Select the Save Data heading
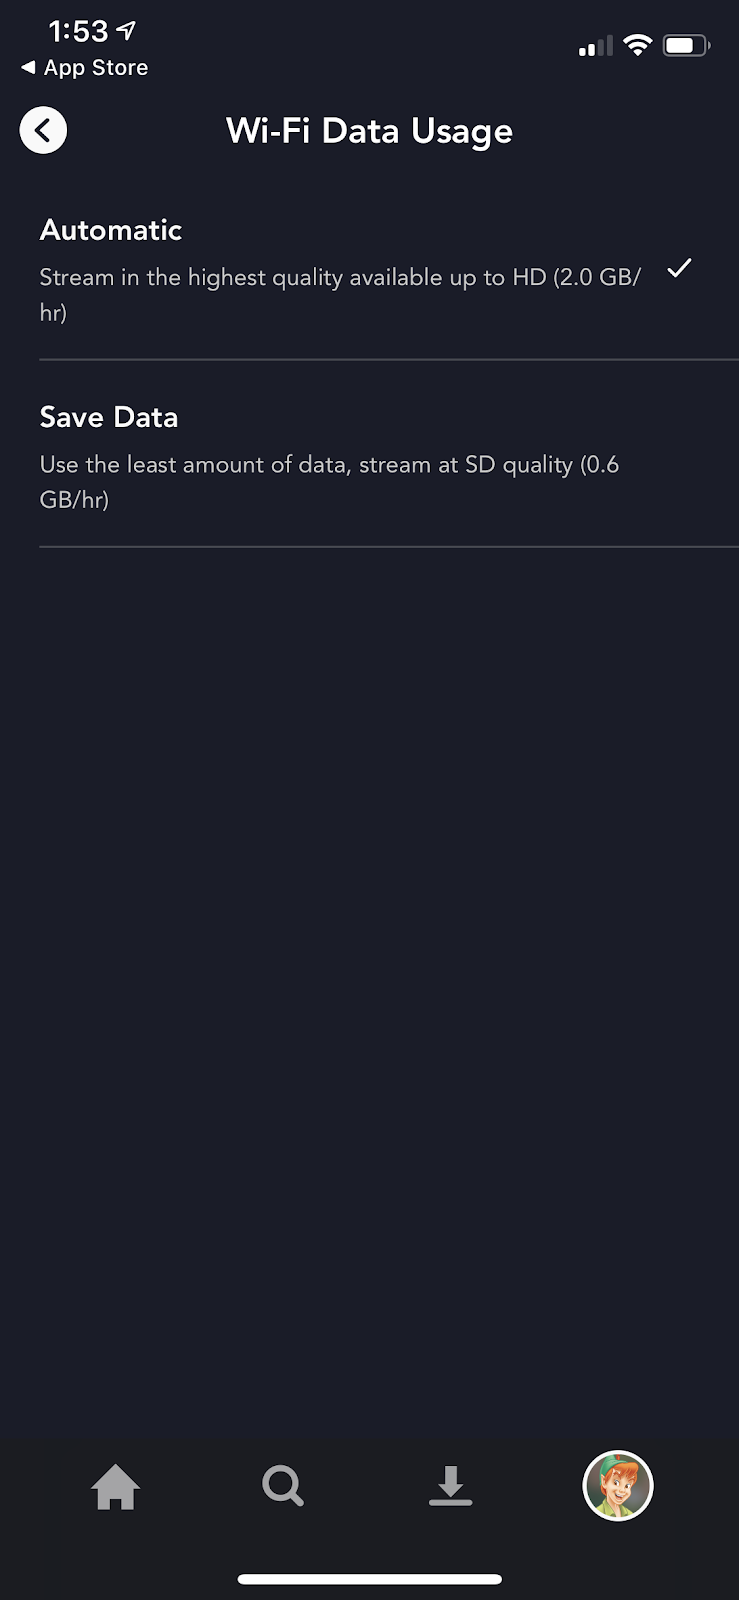This screenshot has width=739, height=1600. [109, 417]
